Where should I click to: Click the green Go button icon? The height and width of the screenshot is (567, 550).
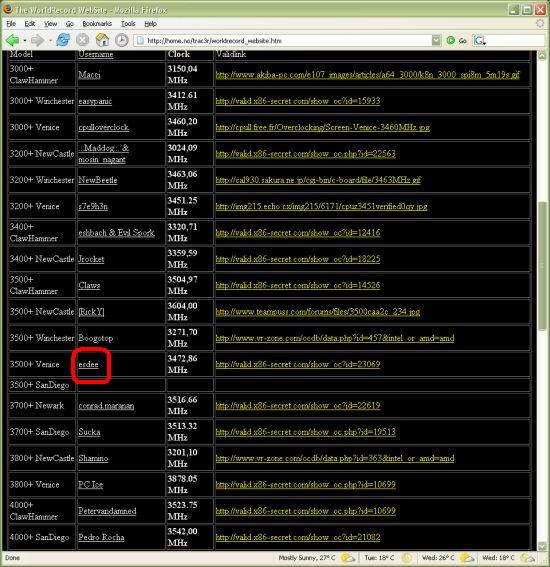click(x=451, y=40)
